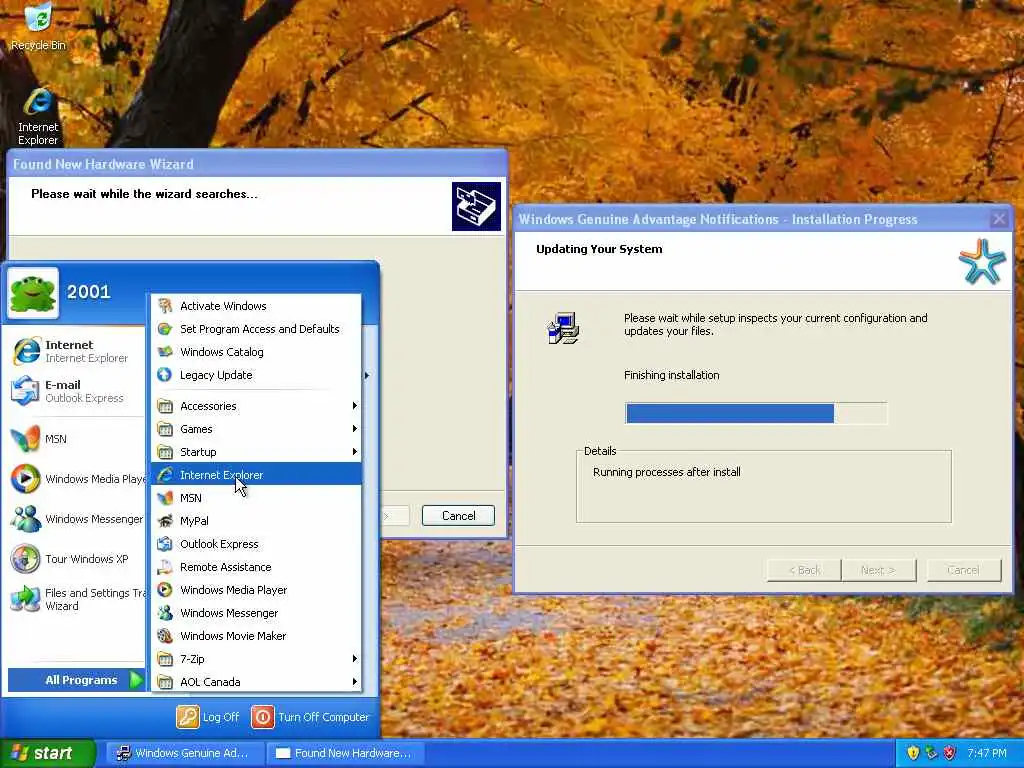Click Next in Windows Genuine Advantage dialog
Viewport: 1024px width, 768px height.
(879, 570)
